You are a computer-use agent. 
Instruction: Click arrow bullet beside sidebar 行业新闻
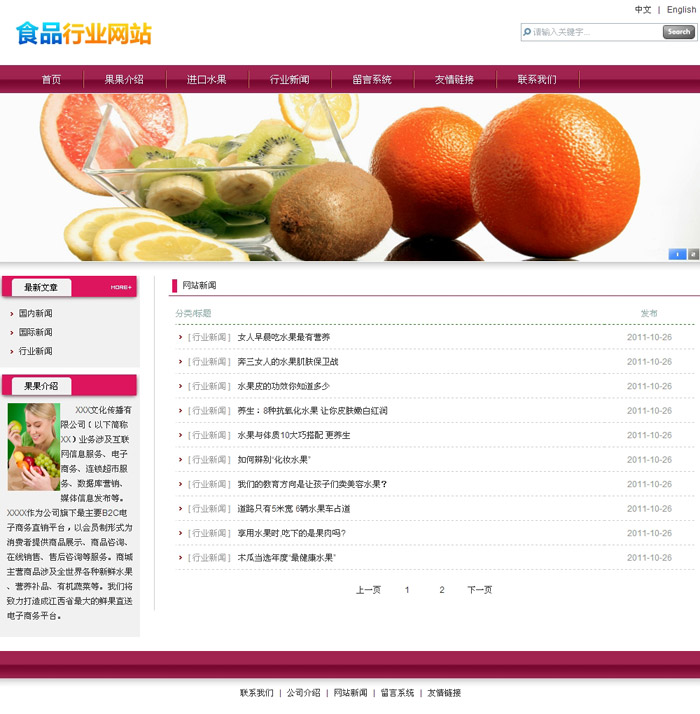click(x=11, y=352)
